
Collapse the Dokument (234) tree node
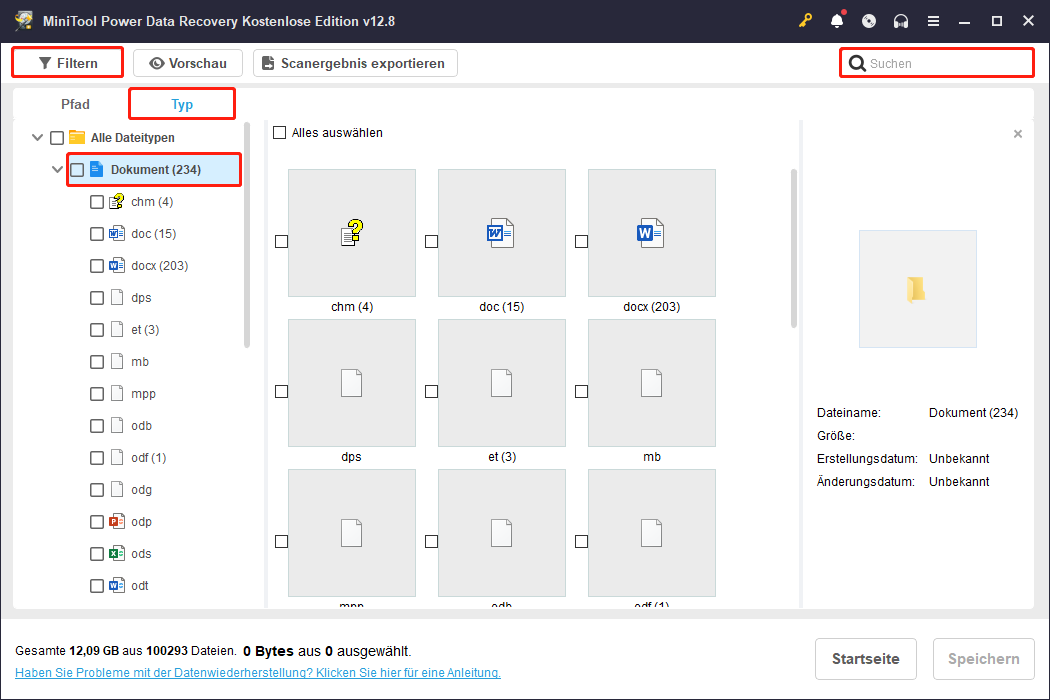click(58, 169)
